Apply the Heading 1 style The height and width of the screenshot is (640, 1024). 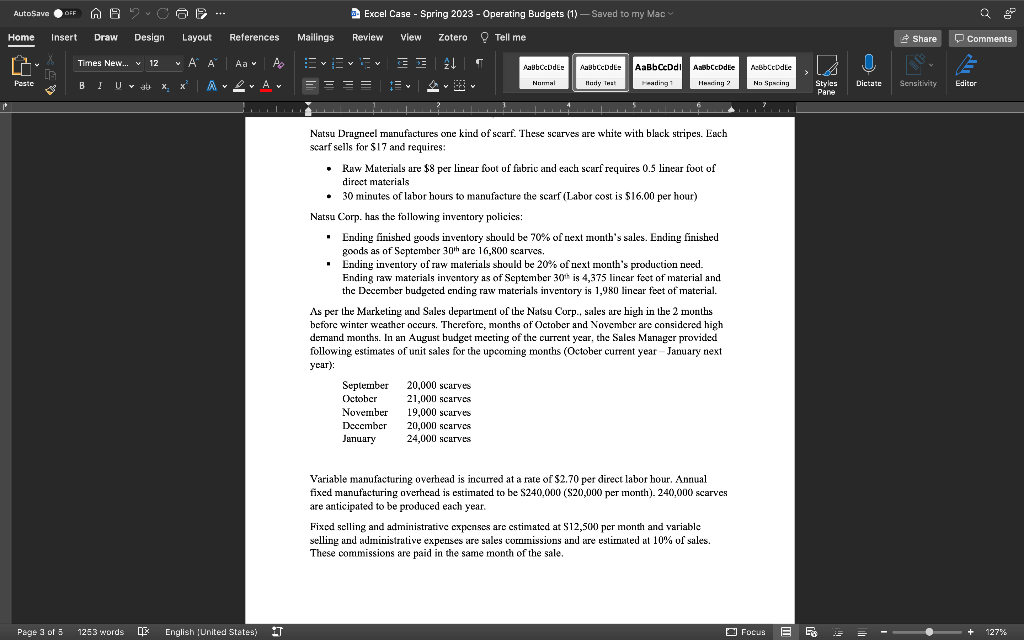coord(658,72)
